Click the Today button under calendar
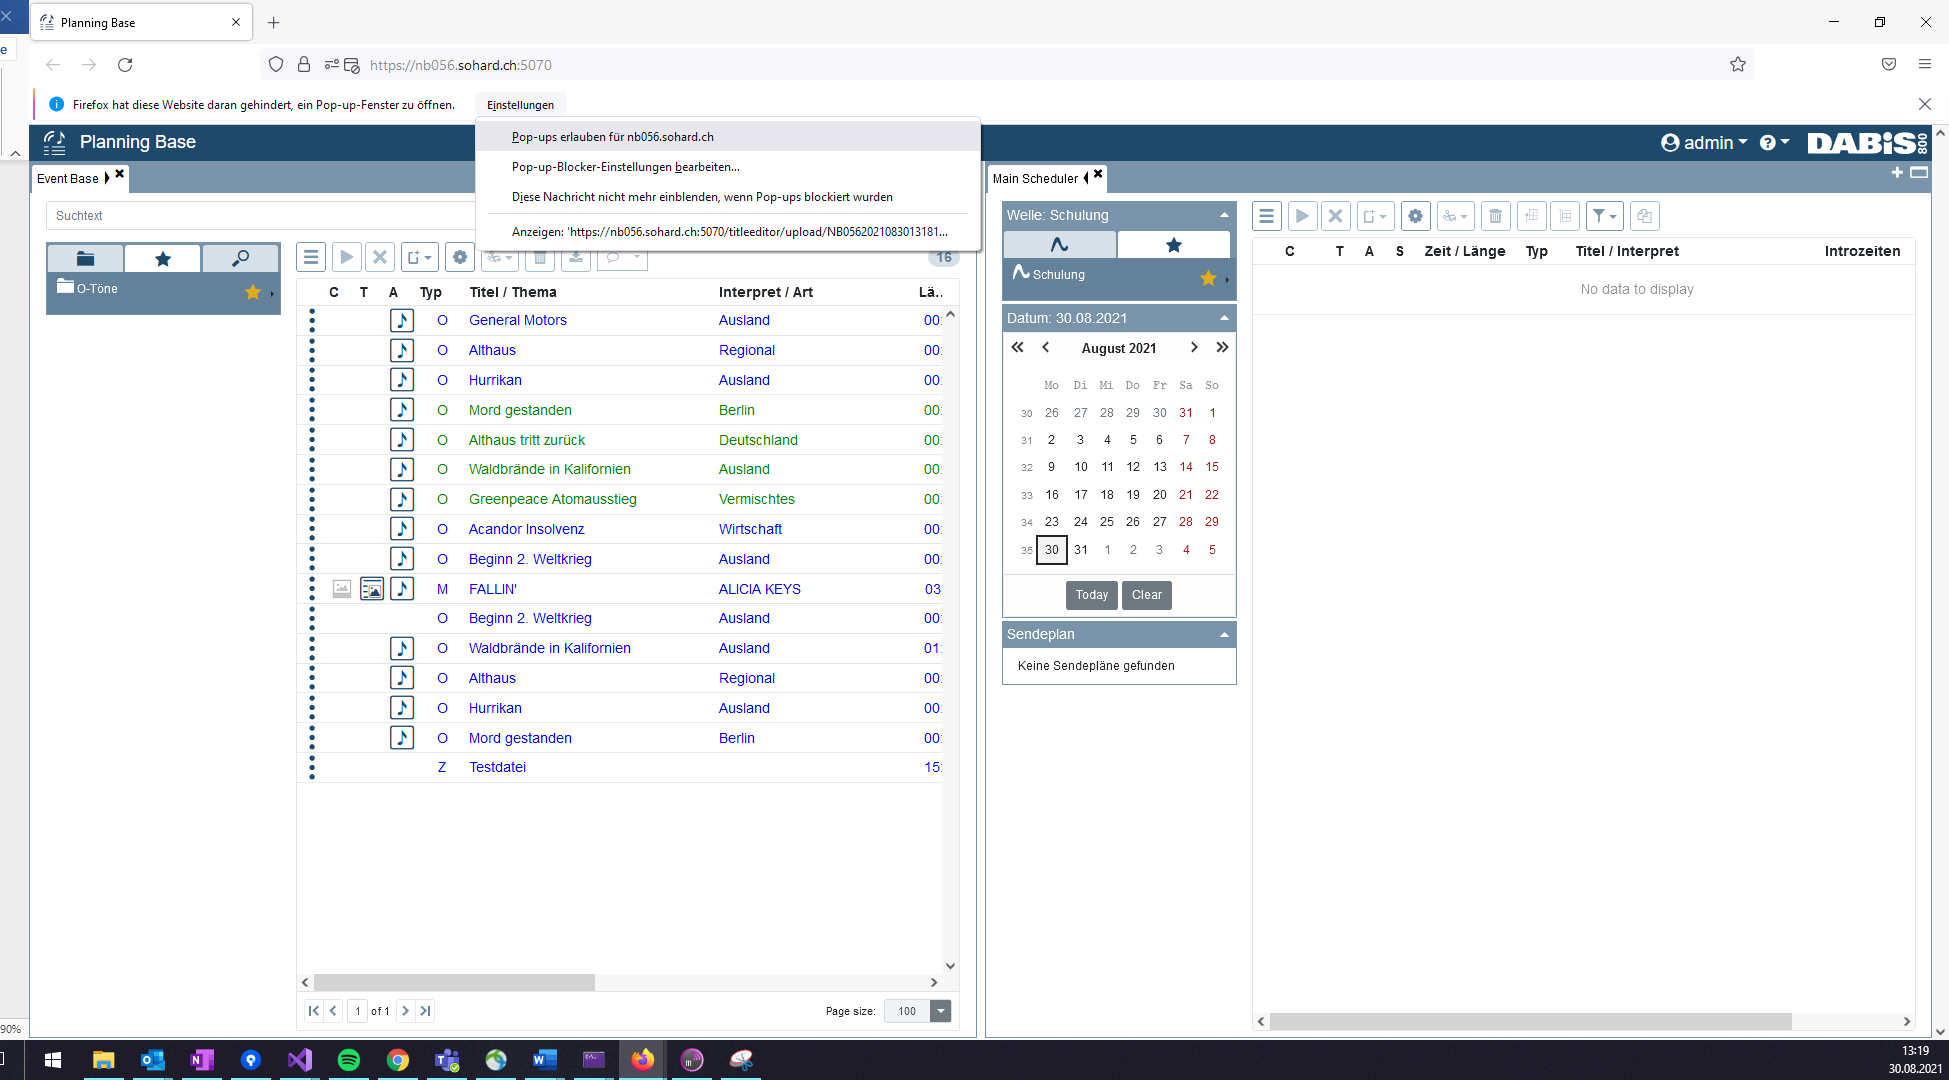The width and height of the screenshot is (1949, 1080). (1091, 595)
